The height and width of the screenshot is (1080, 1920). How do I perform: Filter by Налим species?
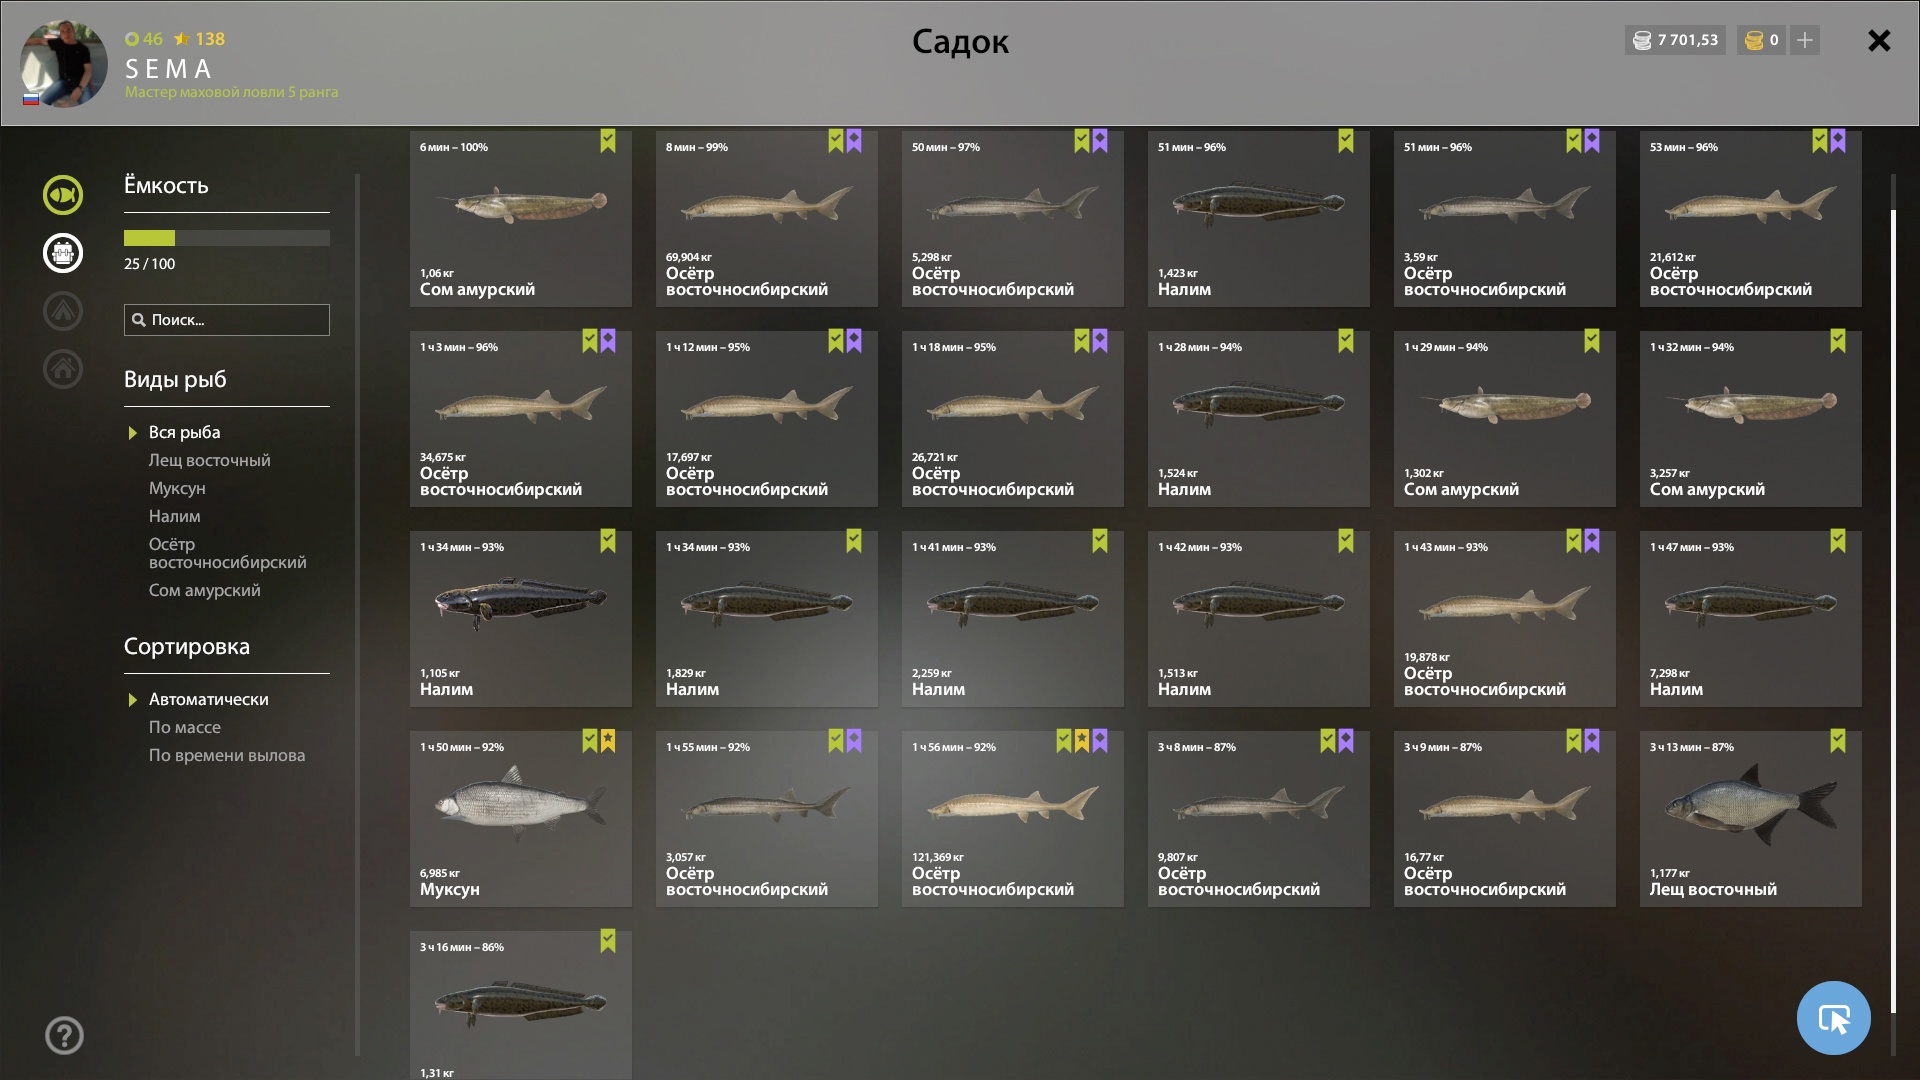coord(175,516)
